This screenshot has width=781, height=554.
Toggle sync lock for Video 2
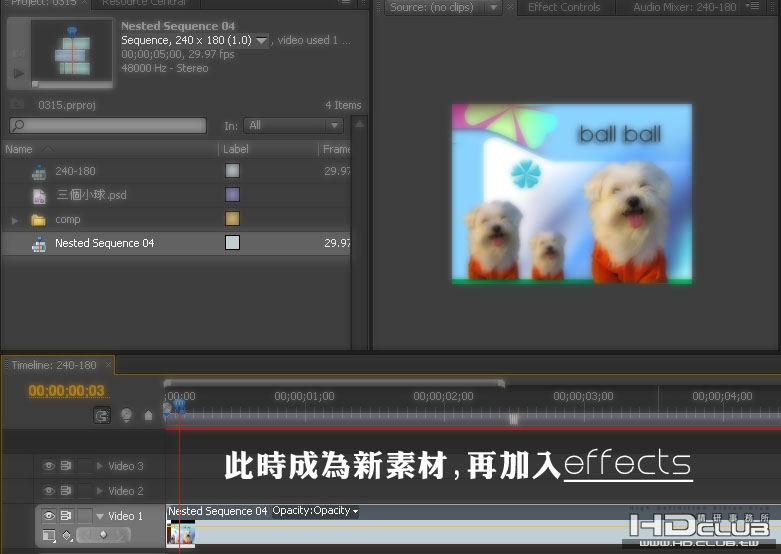(x=66, y=491)
